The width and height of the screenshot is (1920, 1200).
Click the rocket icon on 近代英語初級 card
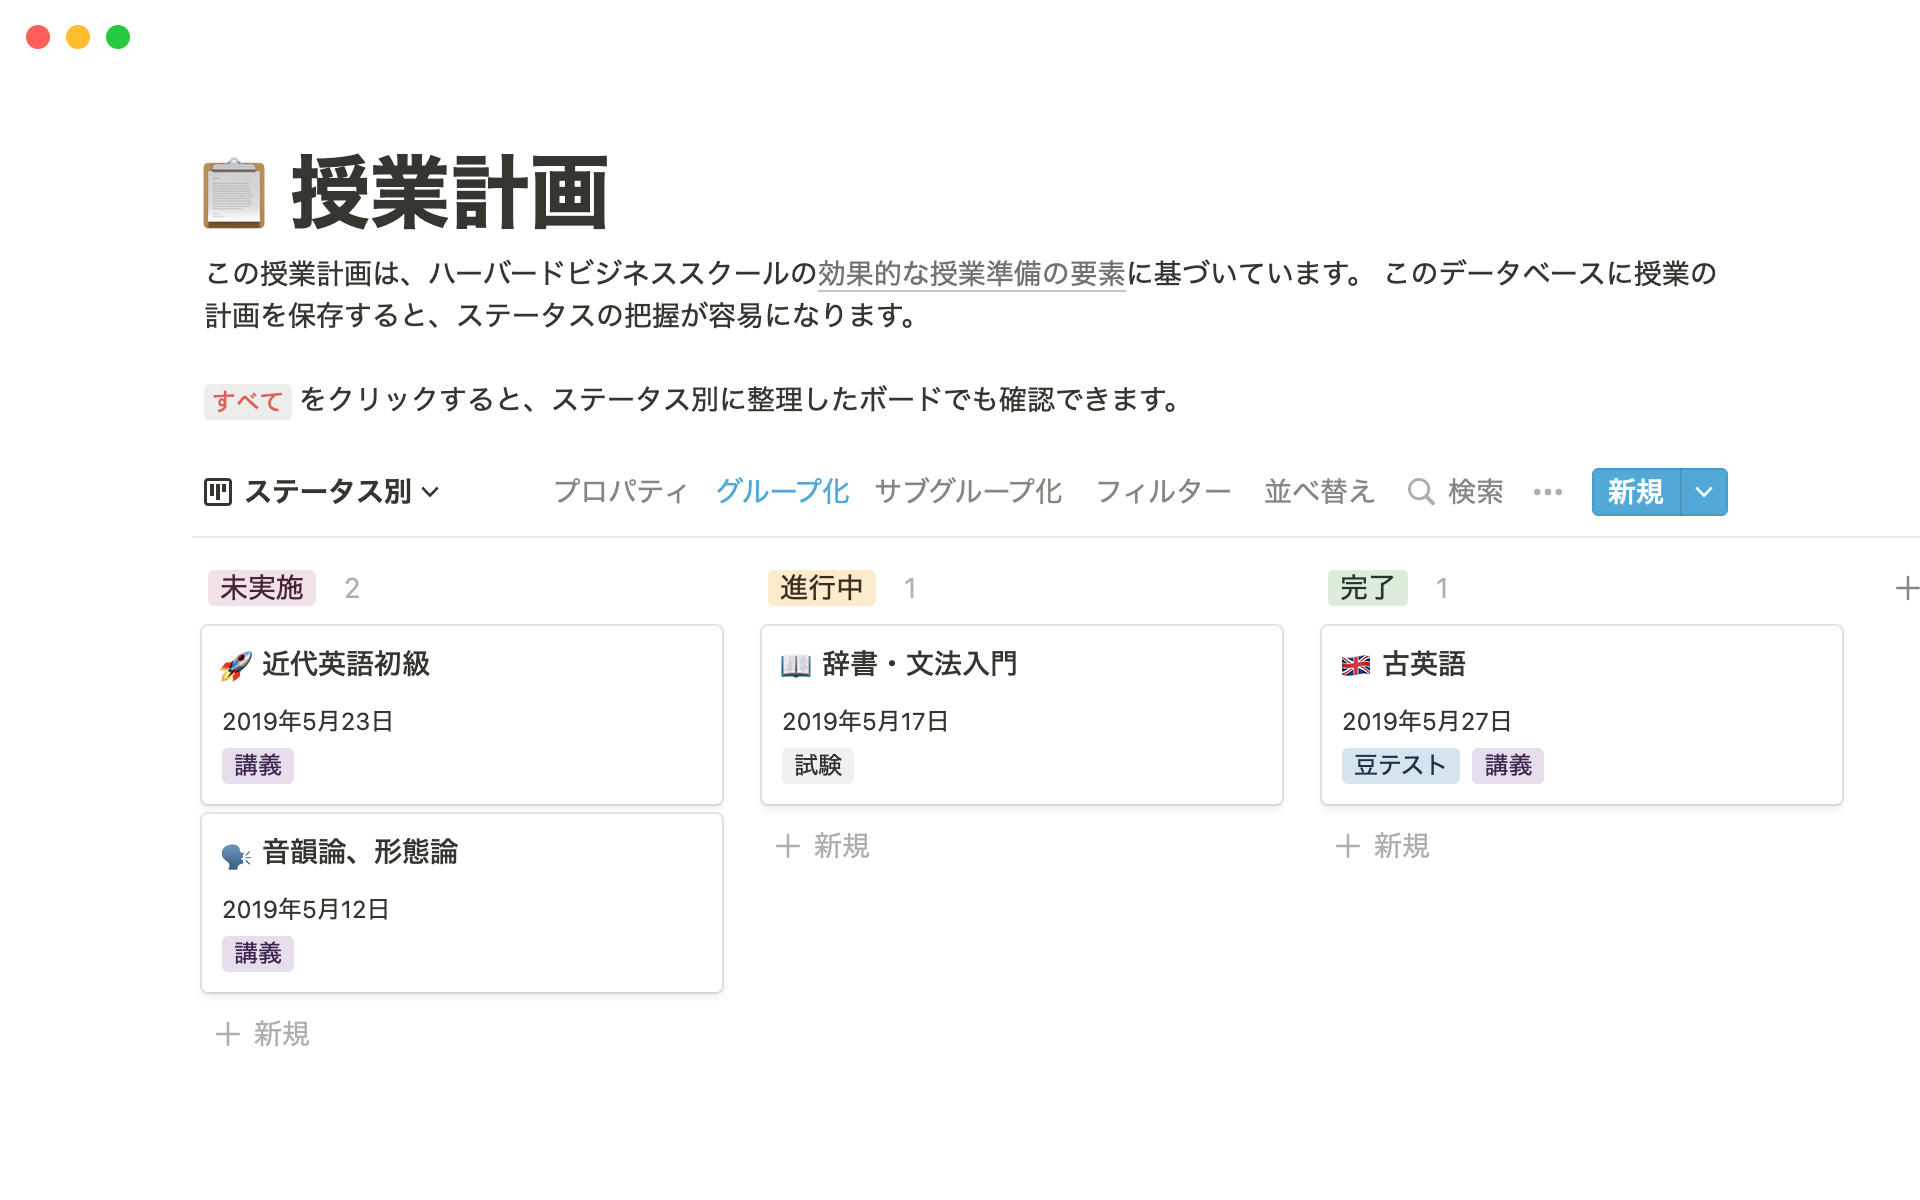[x=236, y=665]
